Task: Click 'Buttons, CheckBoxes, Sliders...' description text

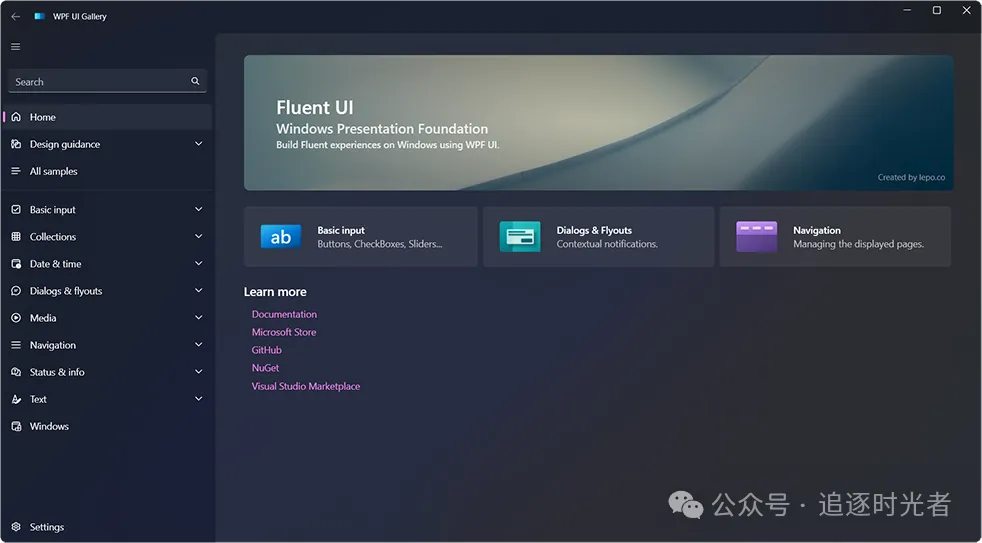Action: coord(380,244)
